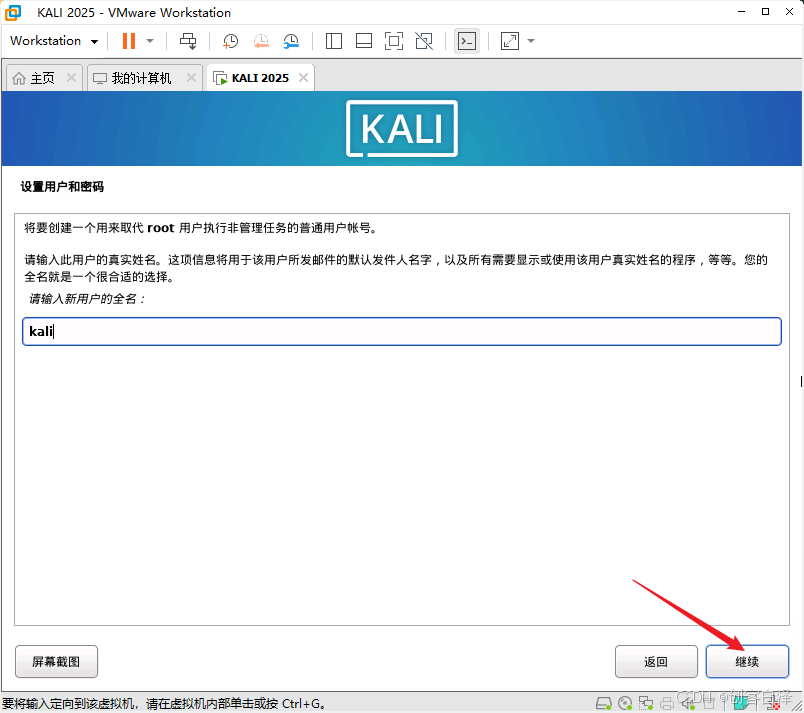Open the snapshot manager icon
Viewport: 804px width, 713px height.
coord(291,41)
